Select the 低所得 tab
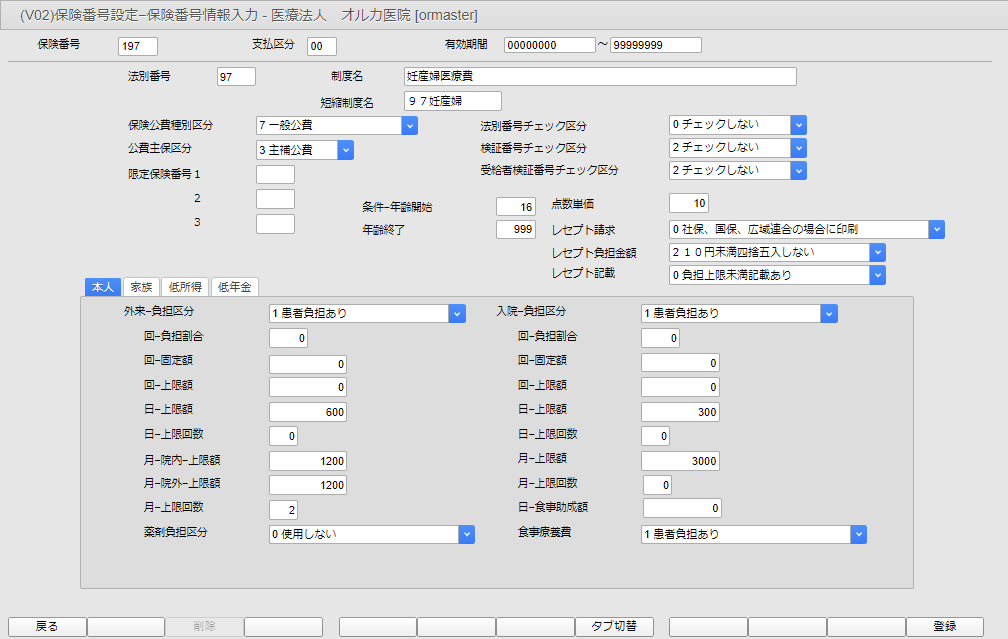This screenshot has width=1008, height=639. tap(183, 288)
